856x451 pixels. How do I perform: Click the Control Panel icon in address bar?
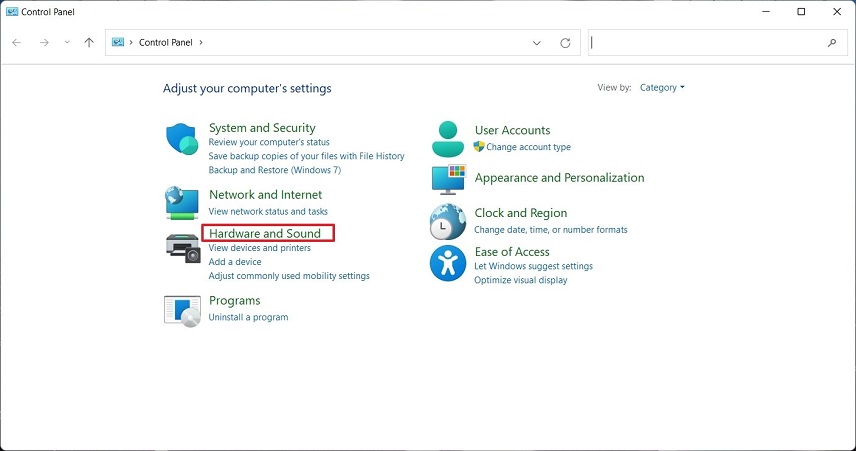(118, 42)
